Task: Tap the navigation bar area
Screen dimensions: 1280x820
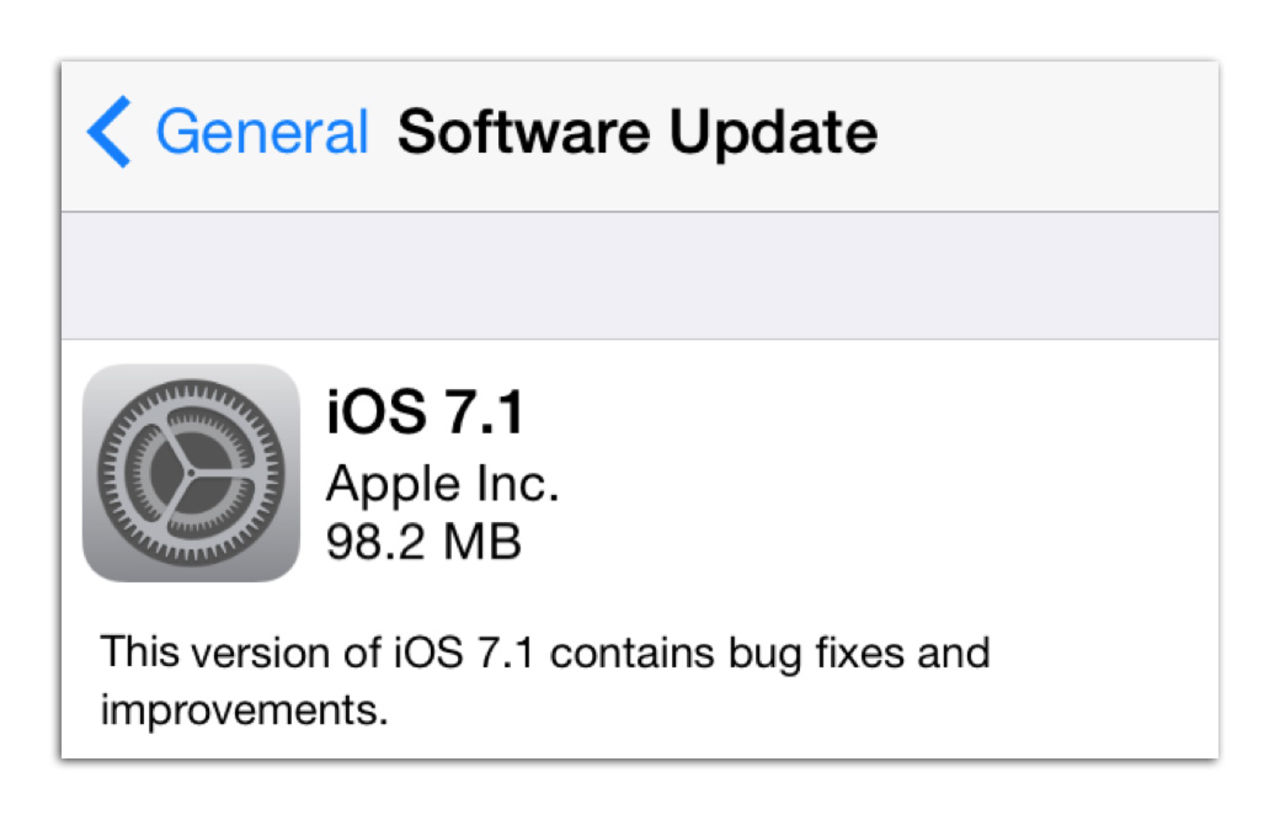Action: point(640,131)
